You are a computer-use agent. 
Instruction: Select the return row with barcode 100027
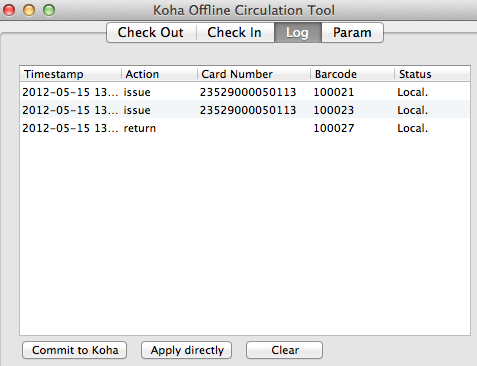[x=245, y=128]
